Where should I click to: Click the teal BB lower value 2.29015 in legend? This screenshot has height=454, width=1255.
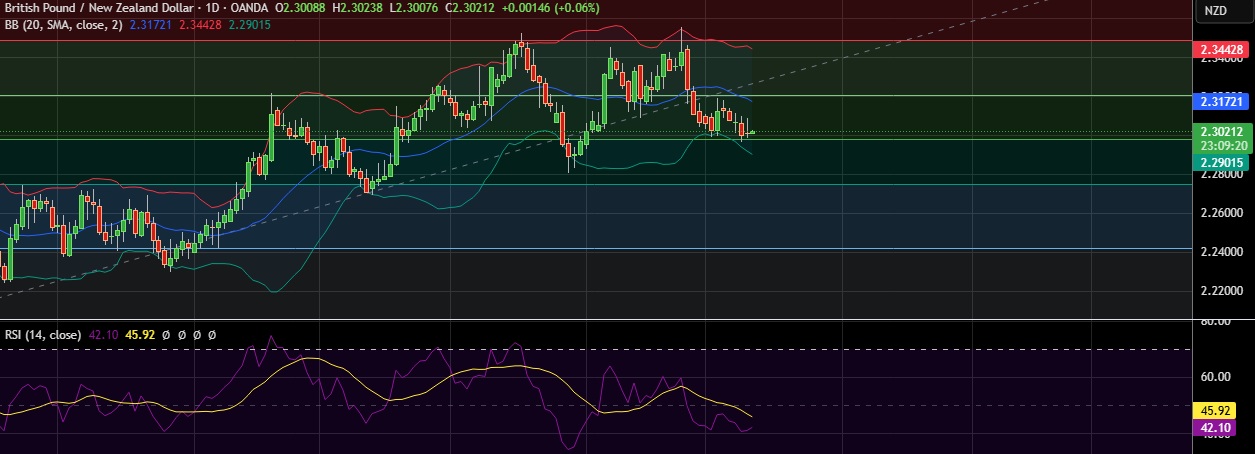pos(249,26)
